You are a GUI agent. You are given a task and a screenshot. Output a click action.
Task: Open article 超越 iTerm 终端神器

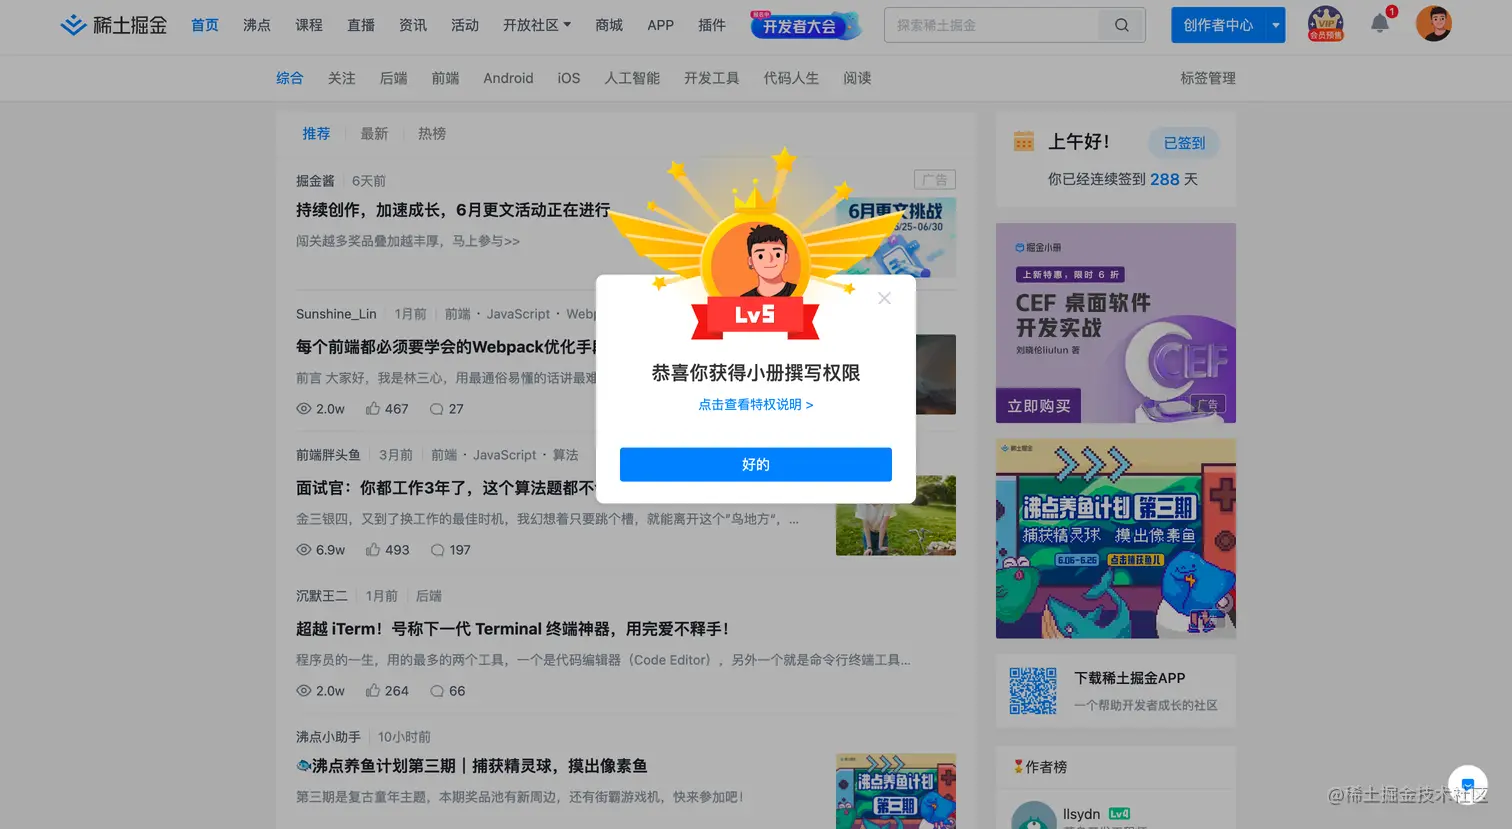click(x=512, y=629)
